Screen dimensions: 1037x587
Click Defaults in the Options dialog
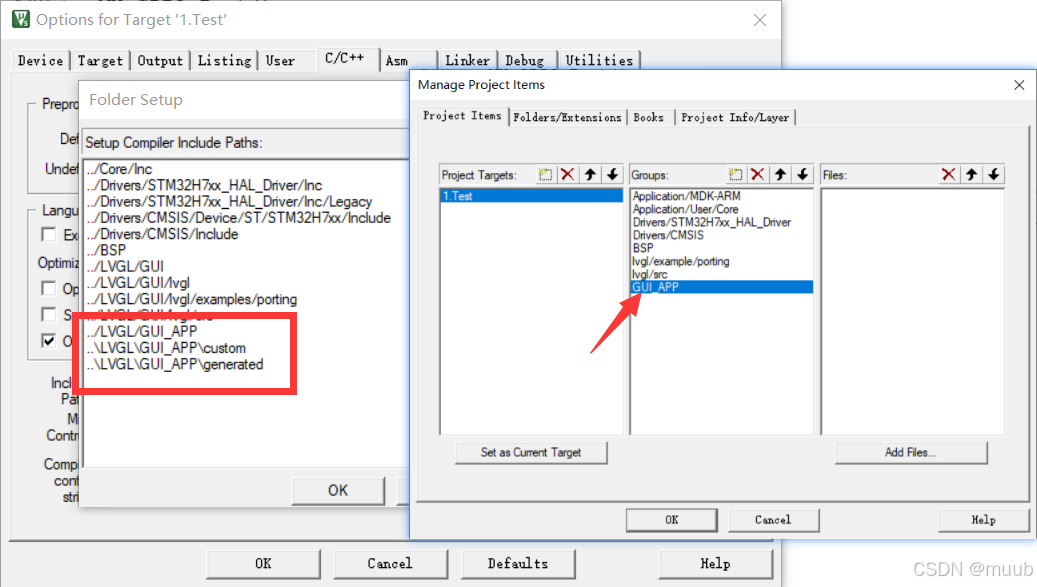tap(518, 563)
